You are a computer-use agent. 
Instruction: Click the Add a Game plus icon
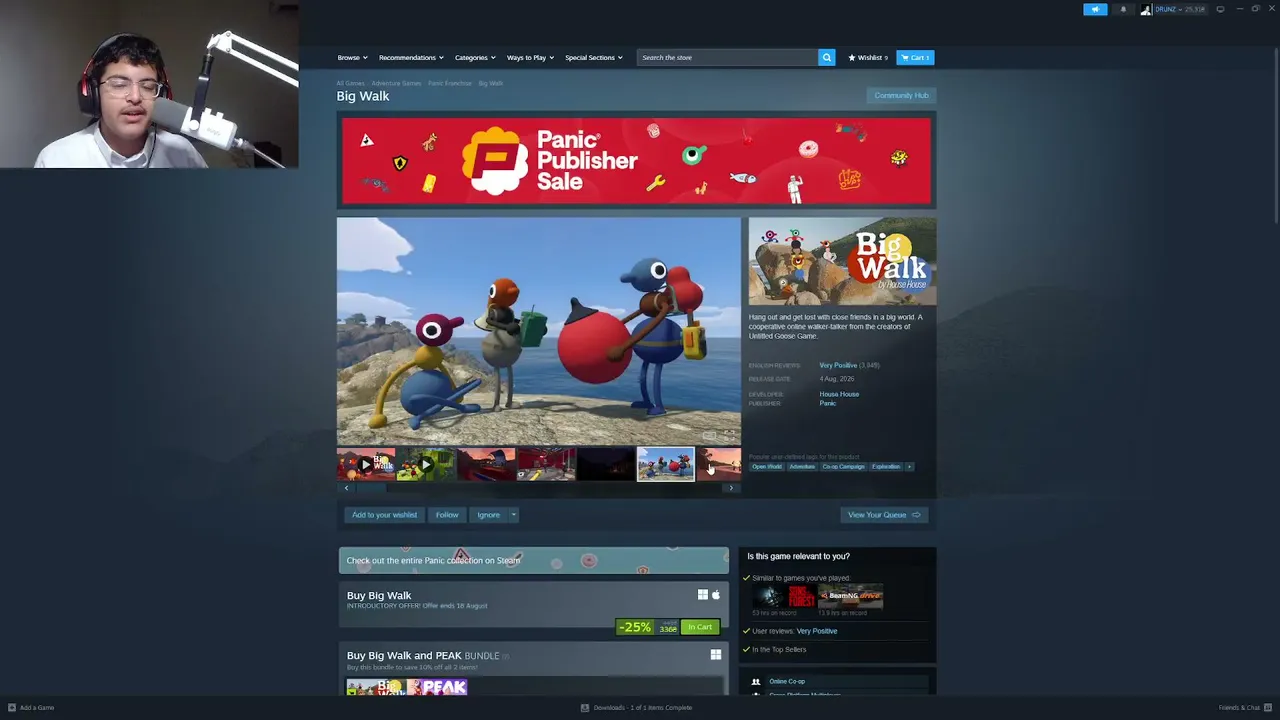(12, 707)
